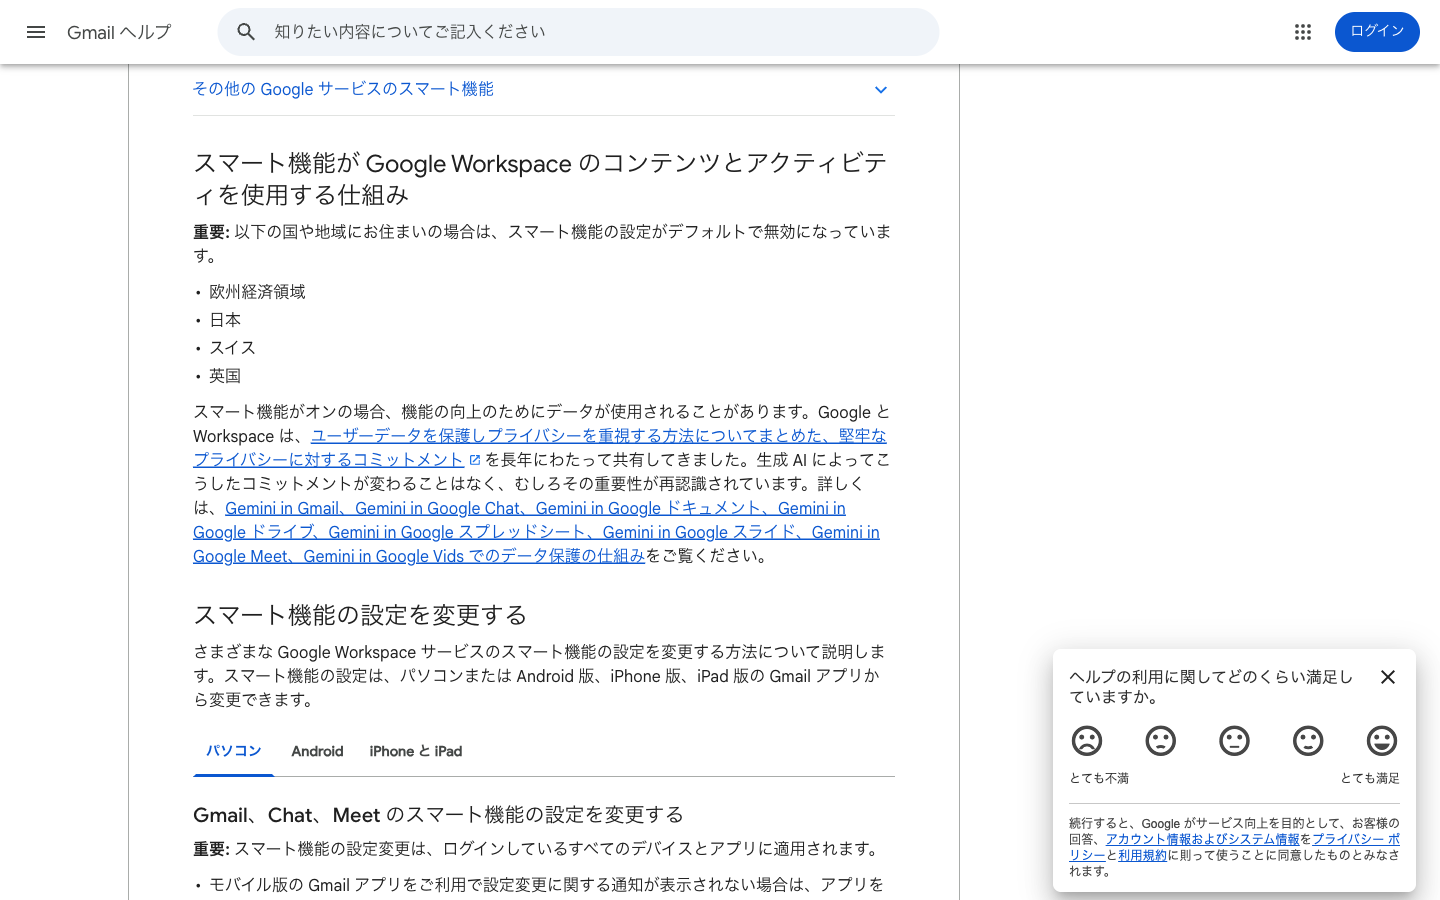Switch to the パソコン tab
Screen dimensions: 1440x900
[x=233, y=751]
